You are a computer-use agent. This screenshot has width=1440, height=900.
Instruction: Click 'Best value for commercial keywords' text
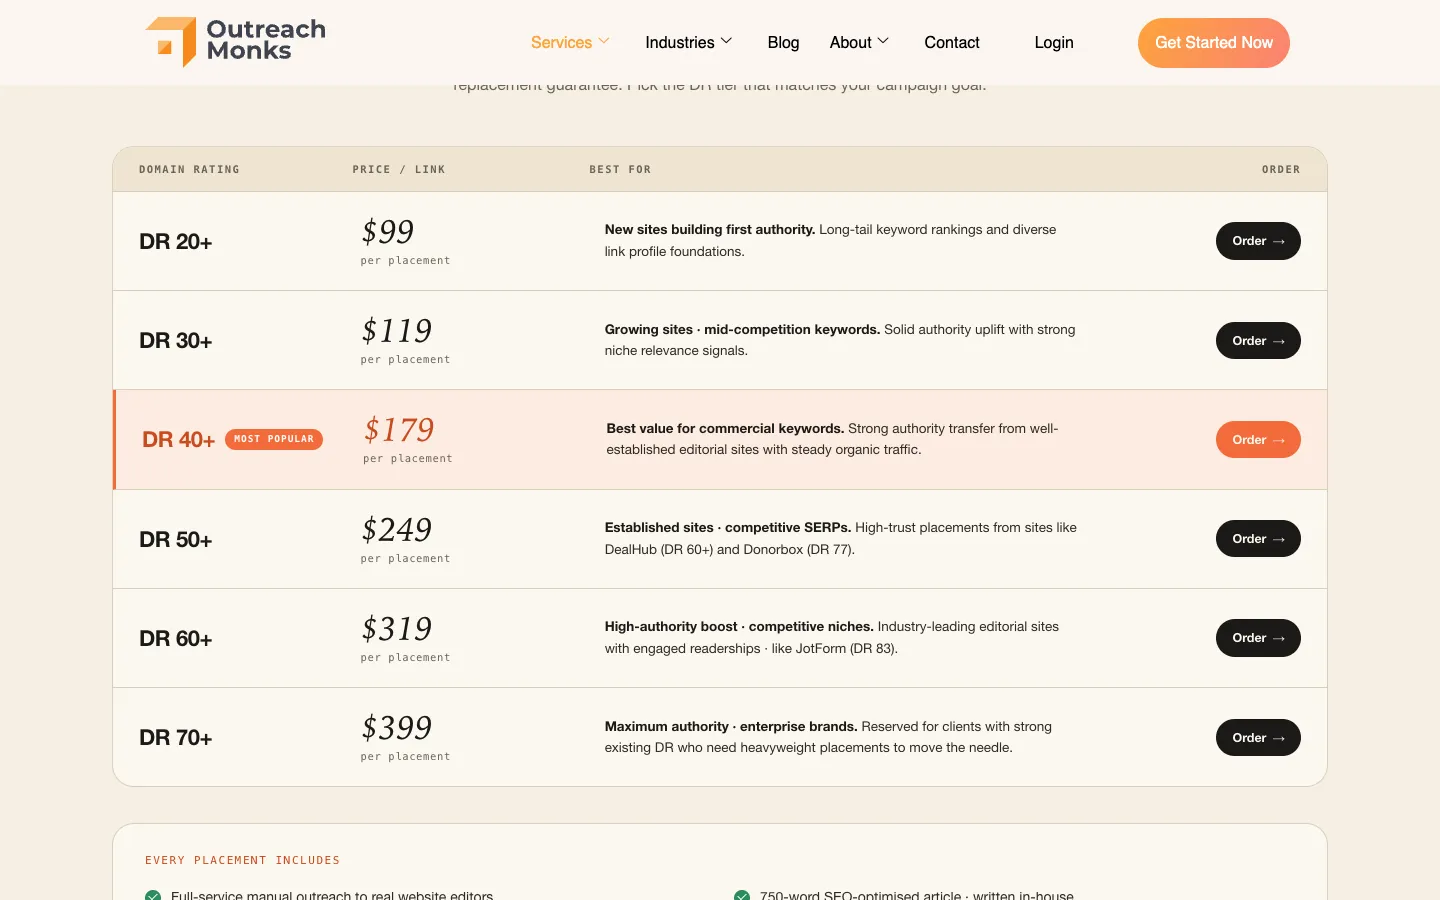point(725,429)
